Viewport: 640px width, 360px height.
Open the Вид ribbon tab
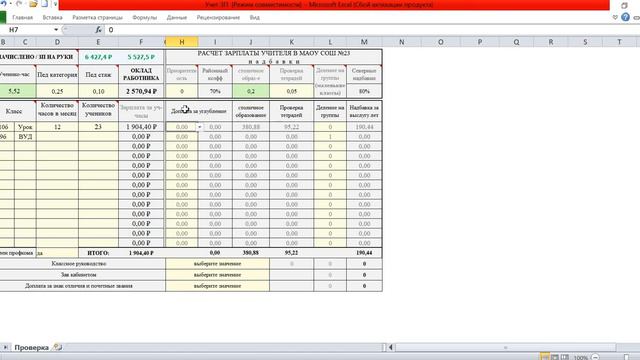pos(255,18)
